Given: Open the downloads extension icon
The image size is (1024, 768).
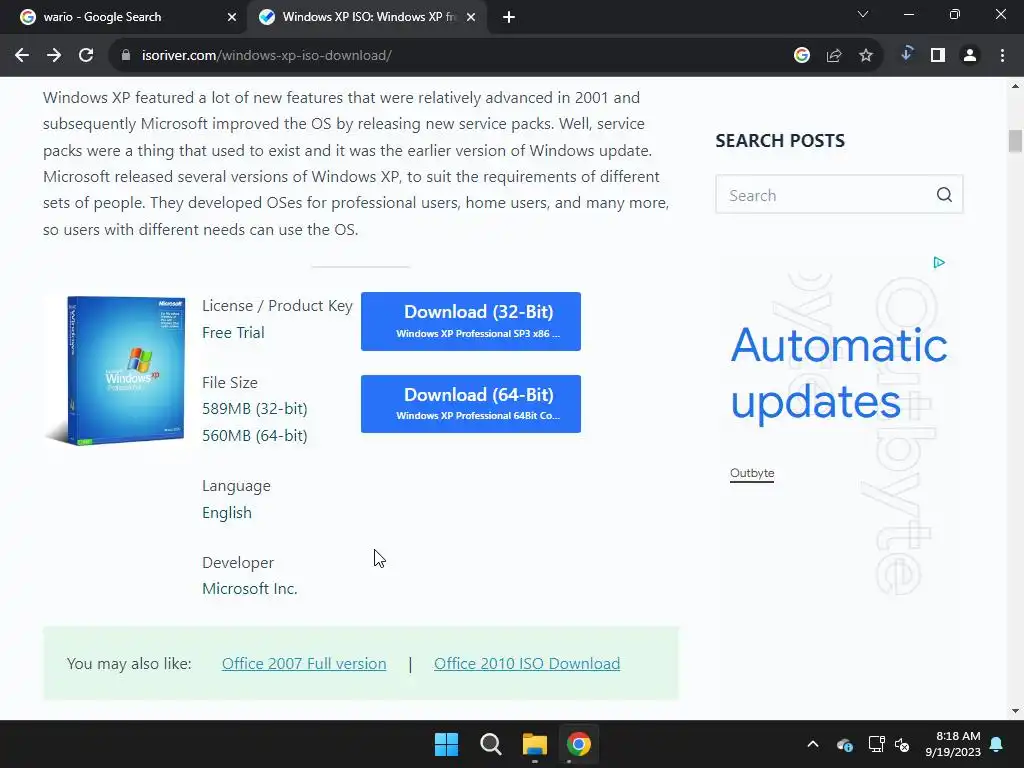Looking at the screenshot, I should (906, 54).
